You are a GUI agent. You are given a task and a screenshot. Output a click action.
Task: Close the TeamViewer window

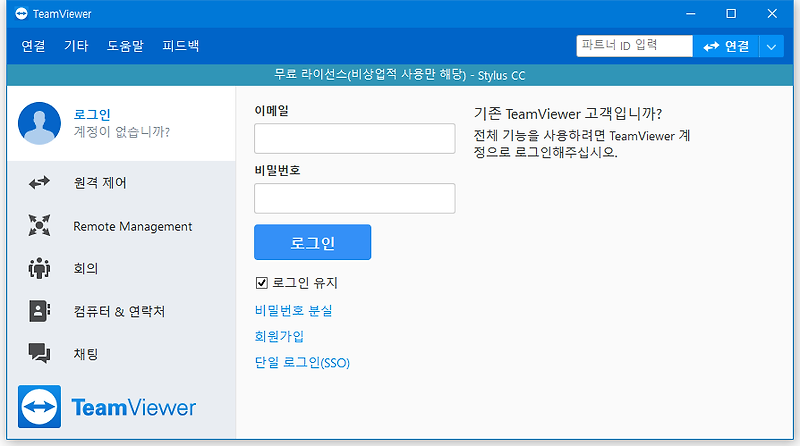pyautogui.click(x=772, y=14)
